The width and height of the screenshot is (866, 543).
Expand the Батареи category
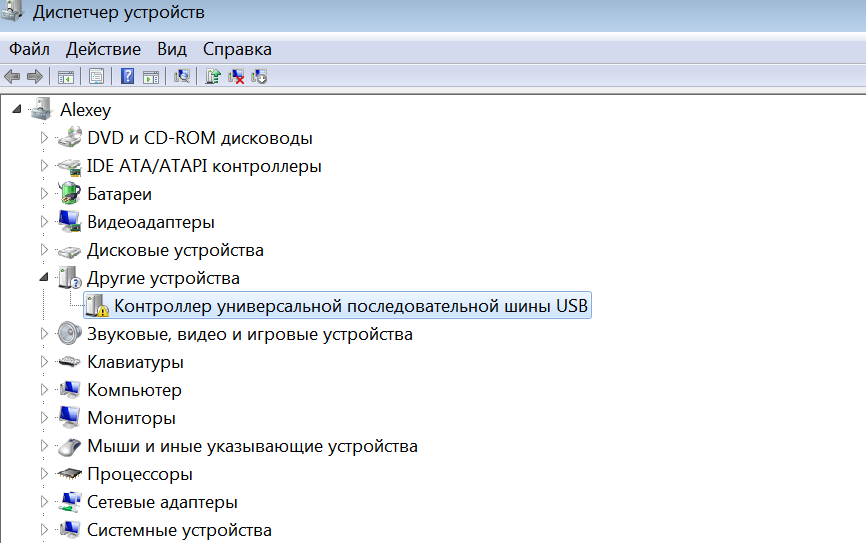(44, 193)
